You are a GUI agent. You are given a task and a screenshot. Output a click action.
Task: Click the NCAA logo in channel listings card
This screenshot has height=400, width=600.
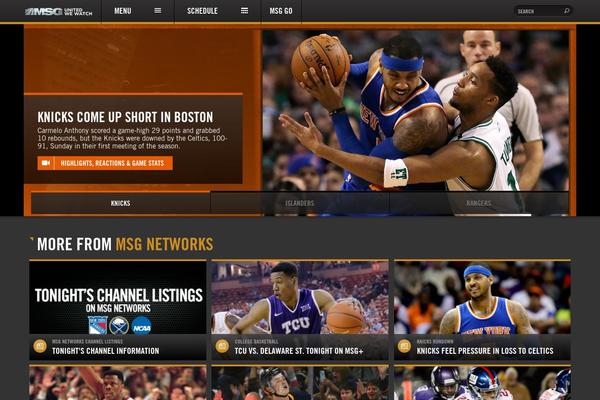pos(141,326)
